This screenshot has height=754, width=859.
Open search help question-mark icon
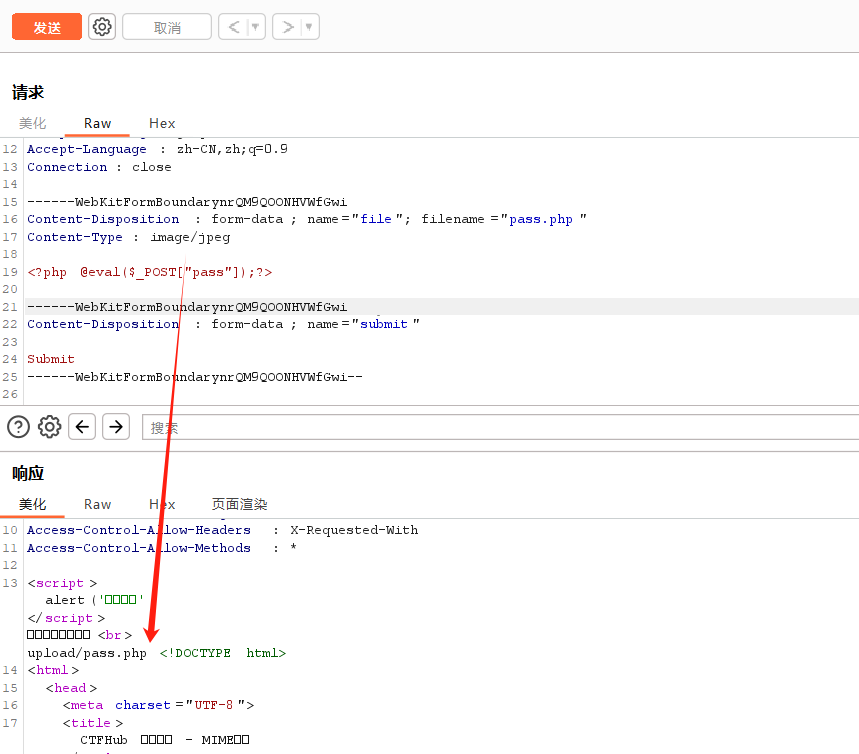pos(19,426)
